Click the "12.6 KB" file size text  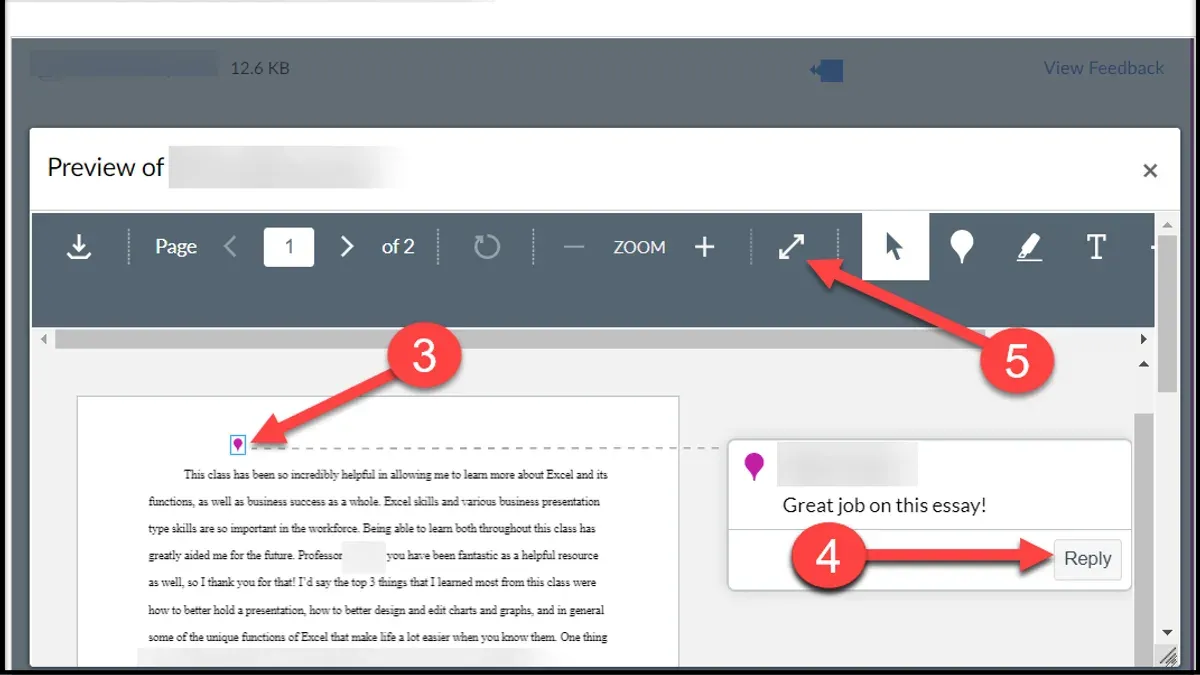point(260,69)
